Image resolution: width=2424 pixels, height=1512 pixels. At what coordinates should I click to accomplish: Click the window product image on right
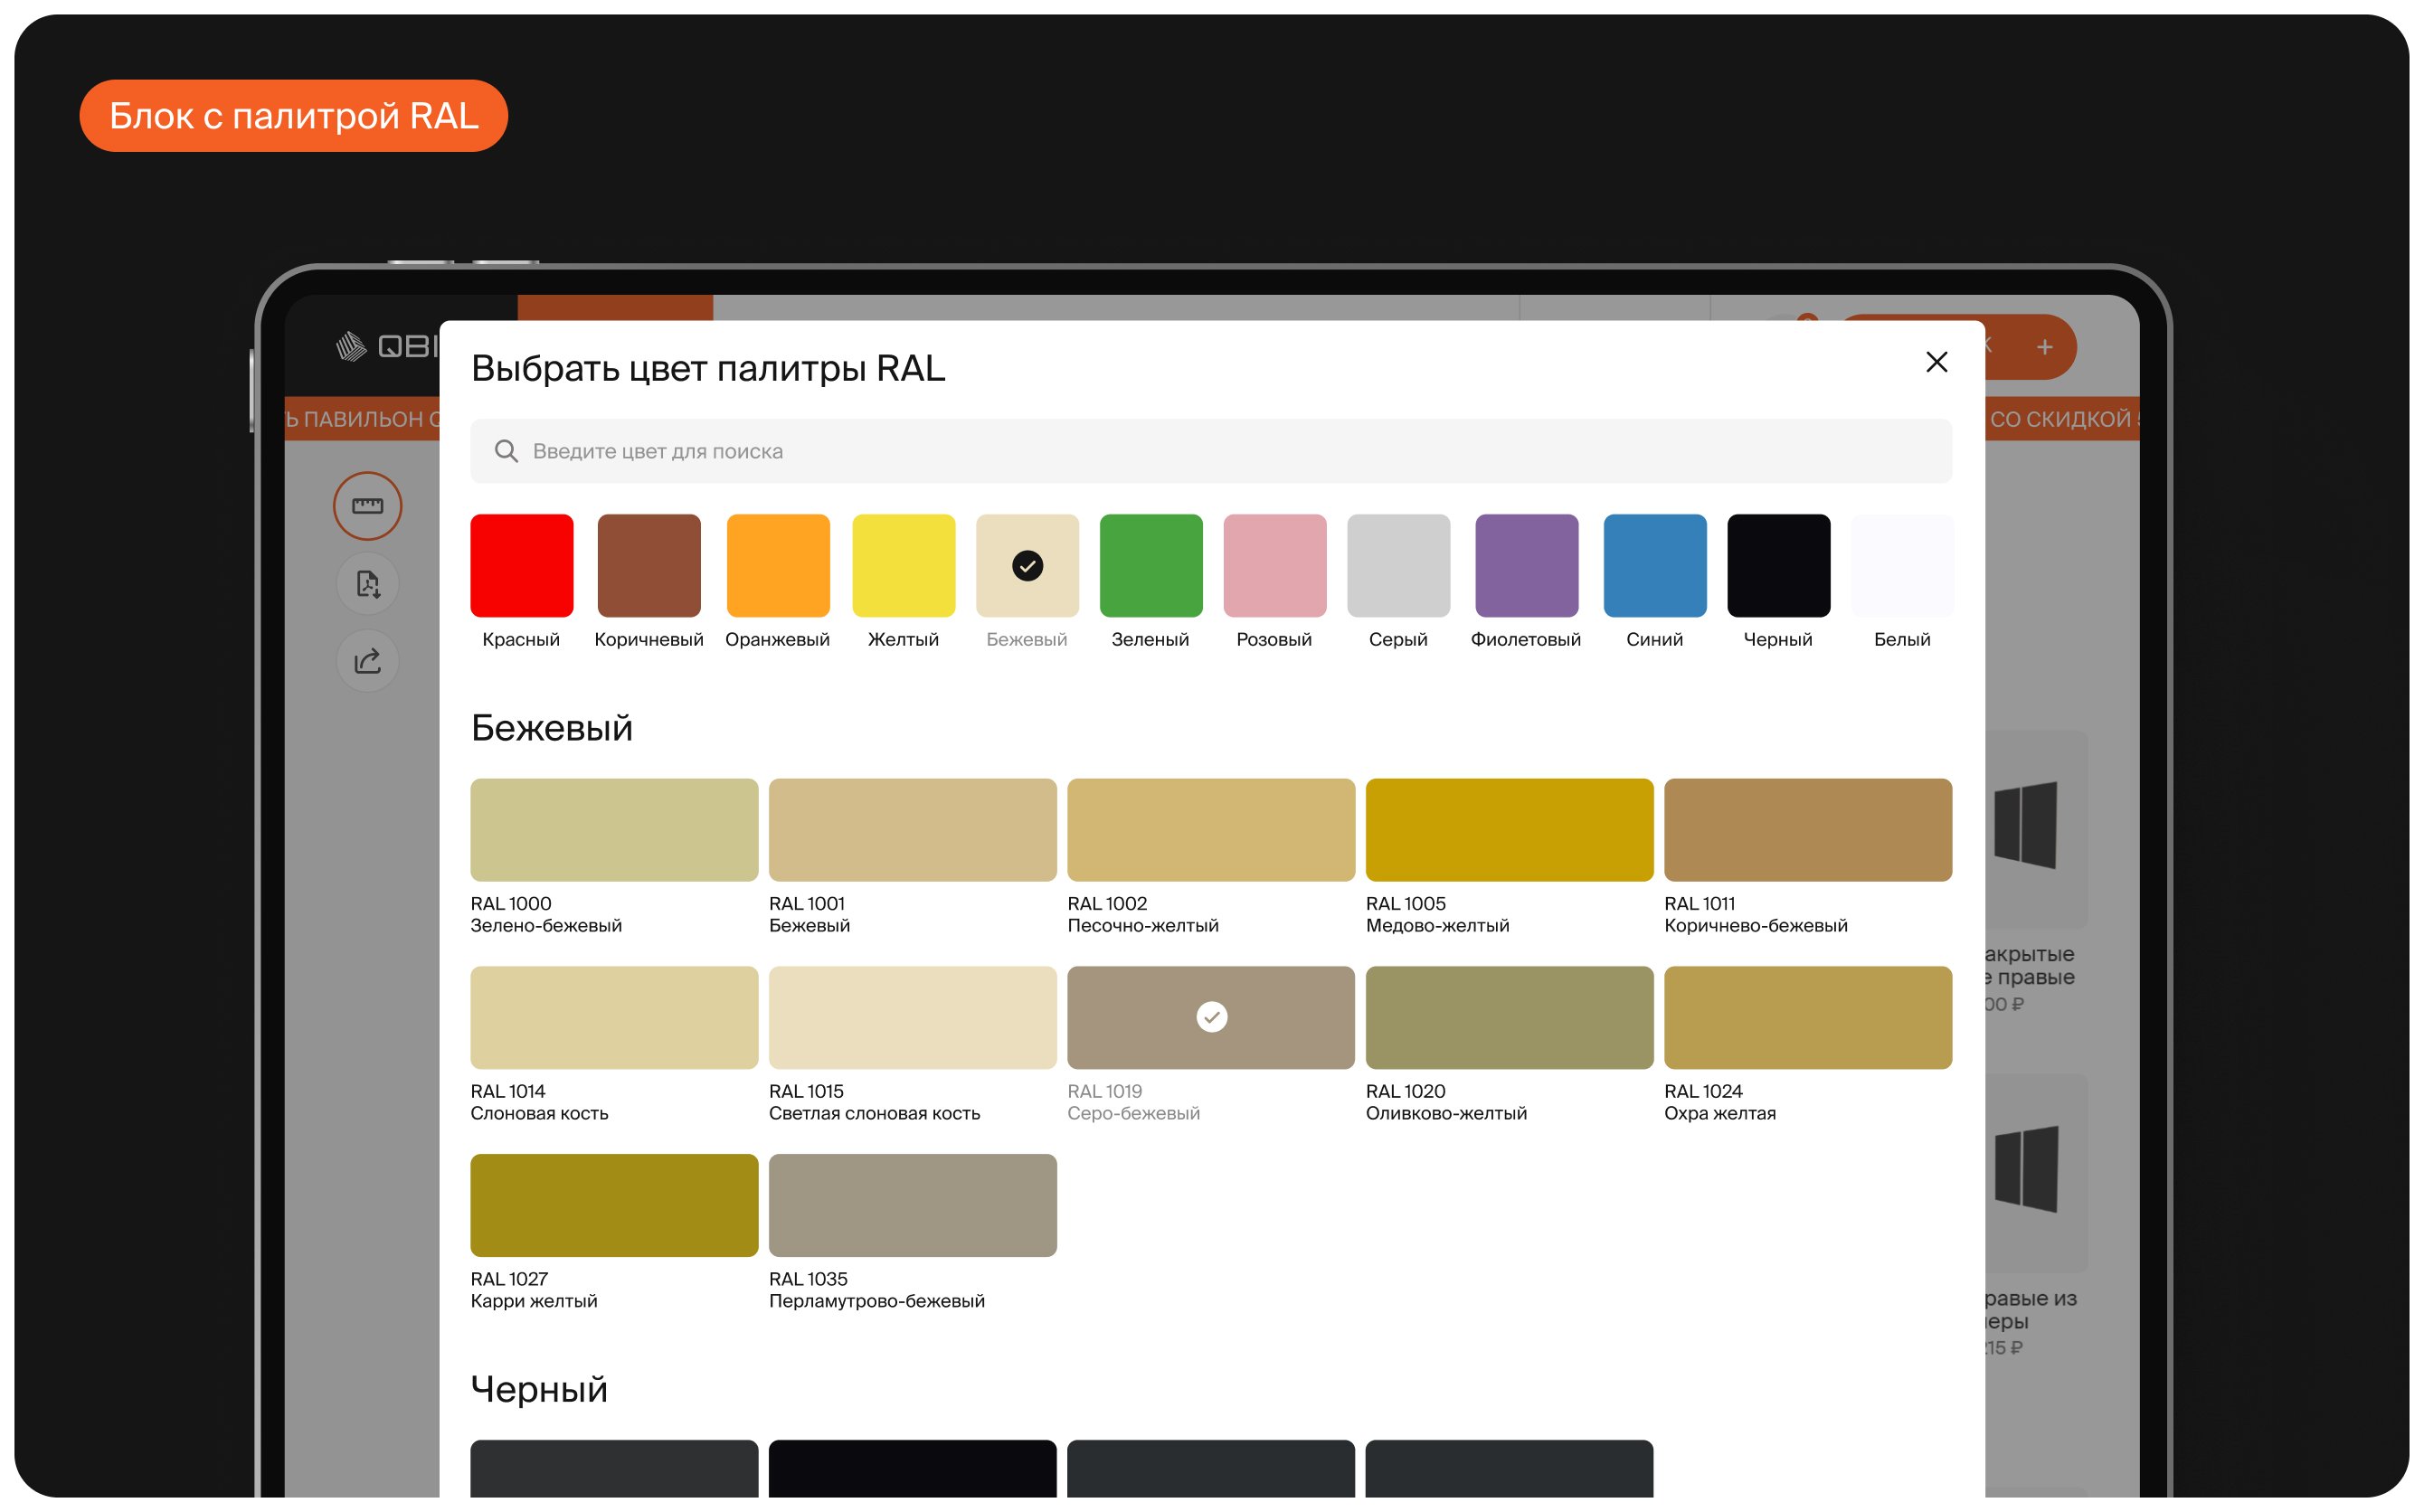pos(2025,826)
